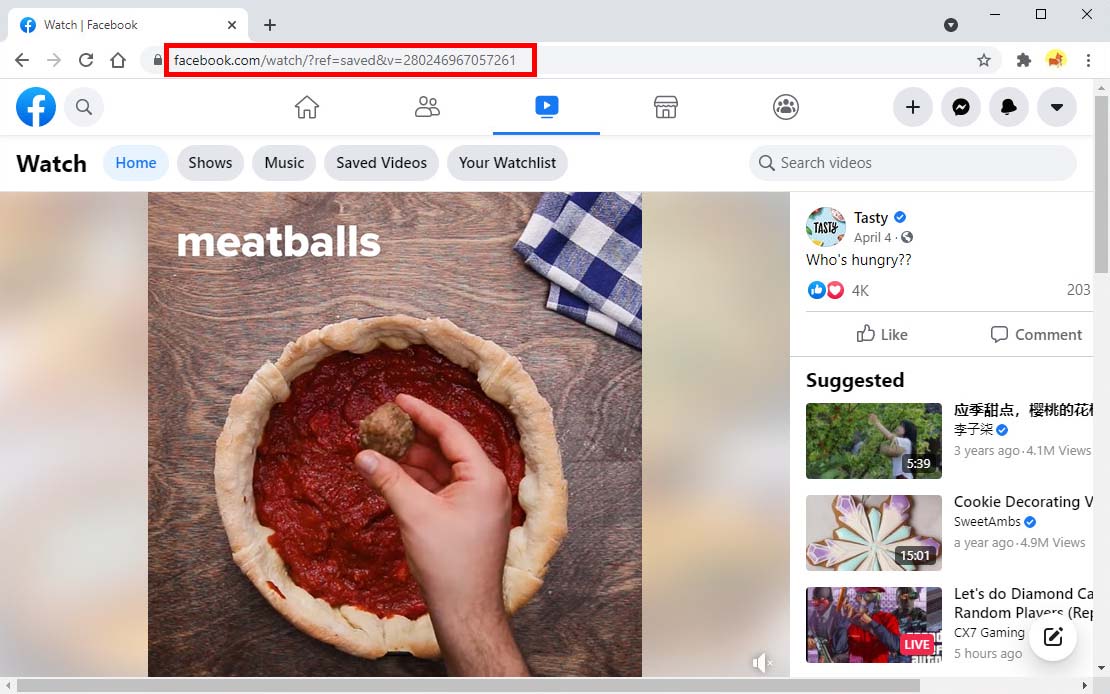
Task: Open tab search dropdown in title bar
Action: point(951,25)
